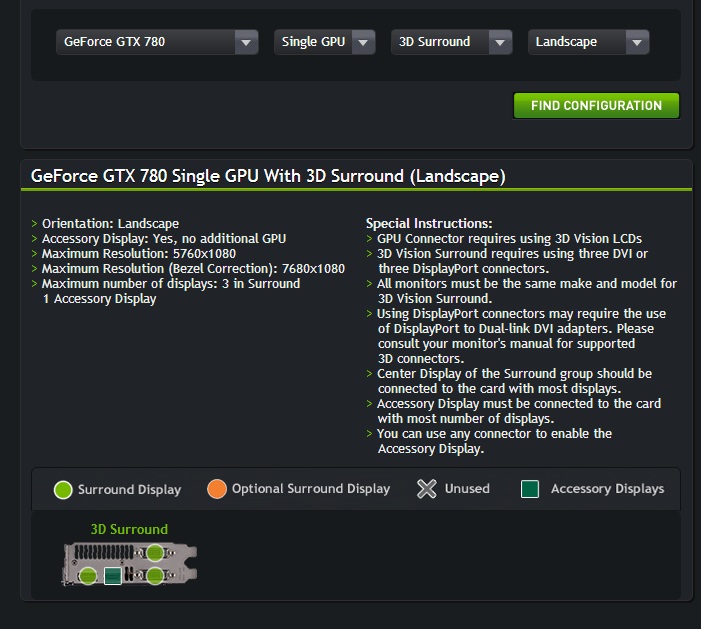Image resolution: width=701 pixels, height=629 pixels.
Task: Expand the Single GPU selector
Action: (x=325, y=42)
